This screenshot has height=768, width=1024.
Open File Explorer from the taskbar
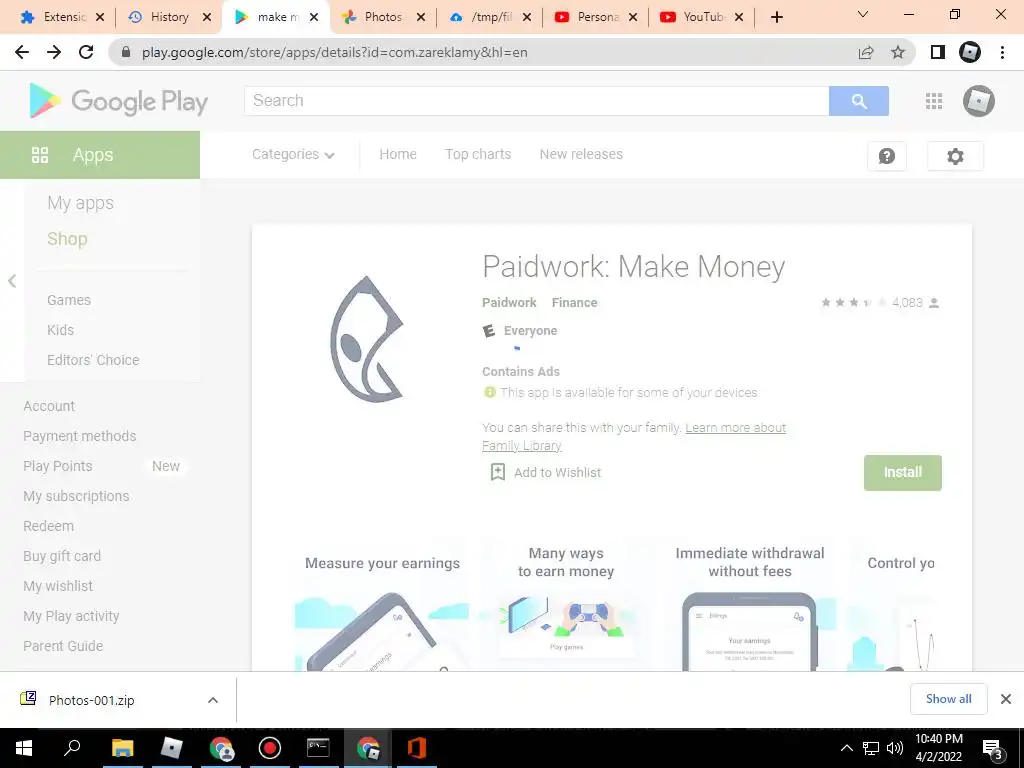[x=122, y=748]
